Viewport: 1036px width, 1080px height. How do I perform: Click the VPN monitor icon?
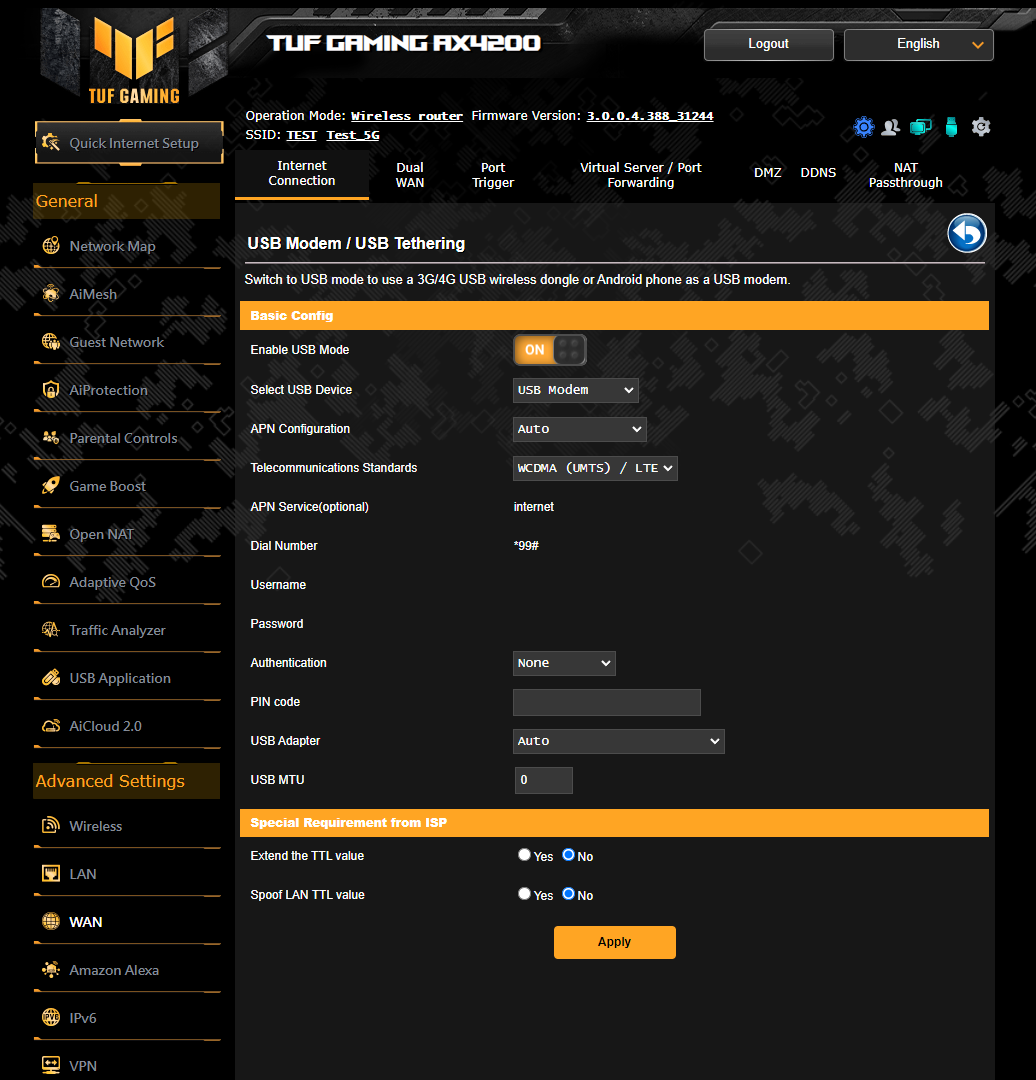pyautogui.click(x=51, y=1066)
